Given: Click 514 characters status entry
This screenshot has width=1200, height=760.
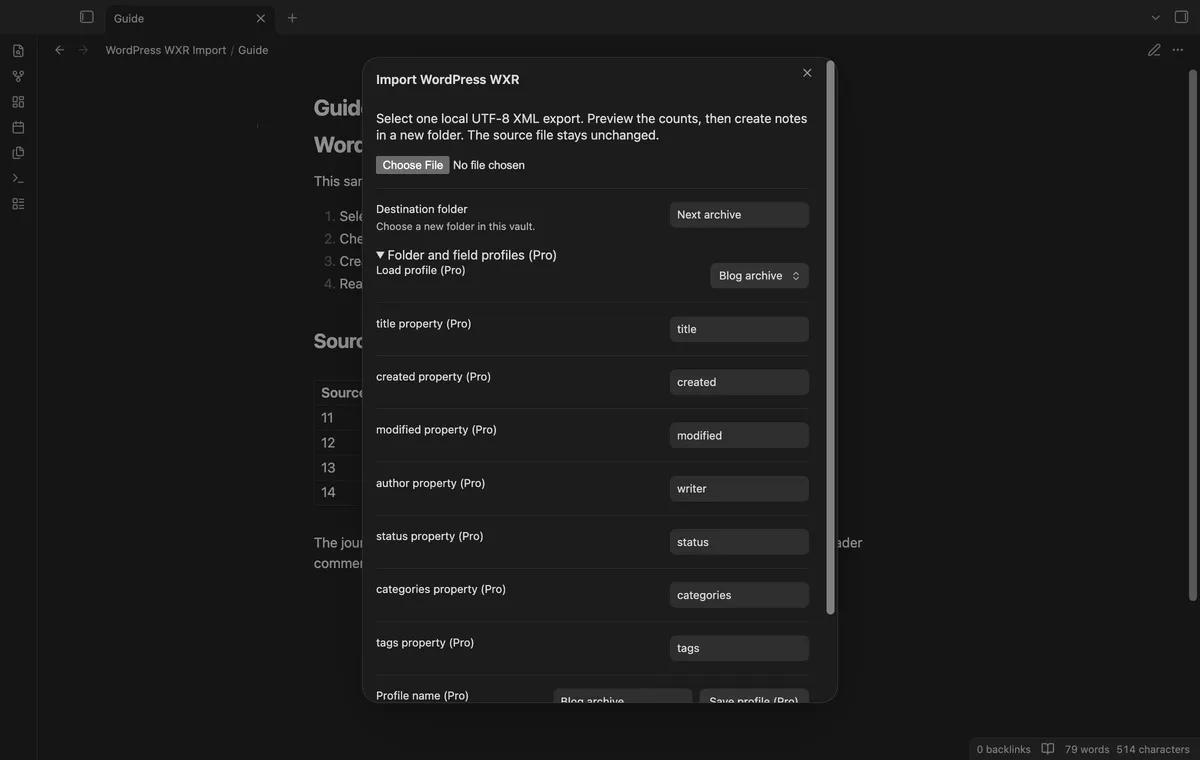Looking at the screenshot, I should 1153,749.
